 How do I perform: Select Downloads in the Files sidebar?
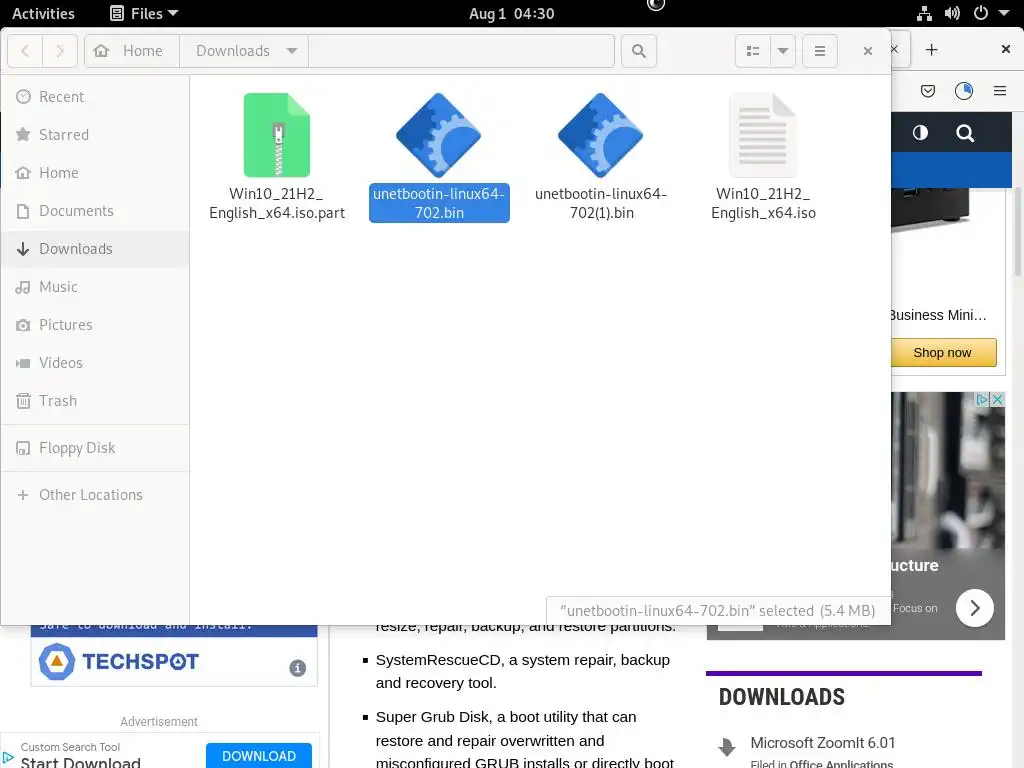[95, 249]
